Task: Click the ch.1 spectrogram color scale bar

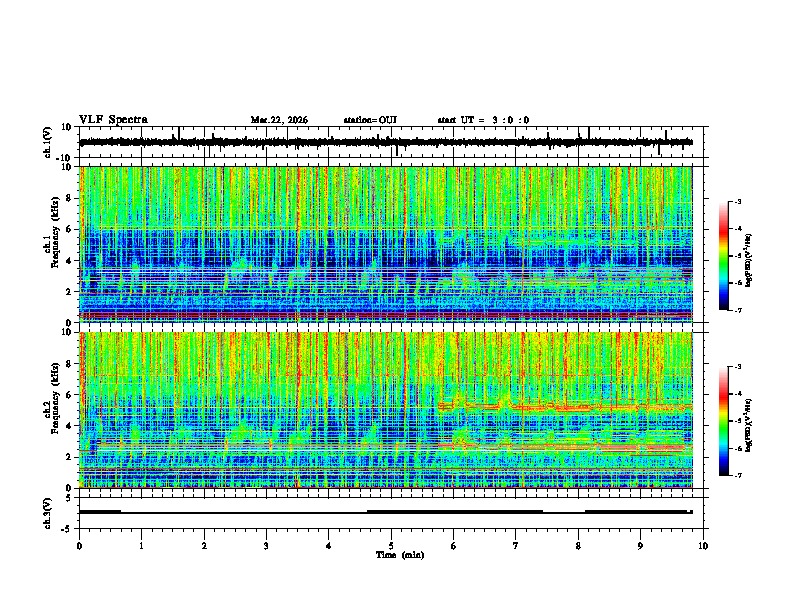Action: pyautogui.click(x=723, y=256)
